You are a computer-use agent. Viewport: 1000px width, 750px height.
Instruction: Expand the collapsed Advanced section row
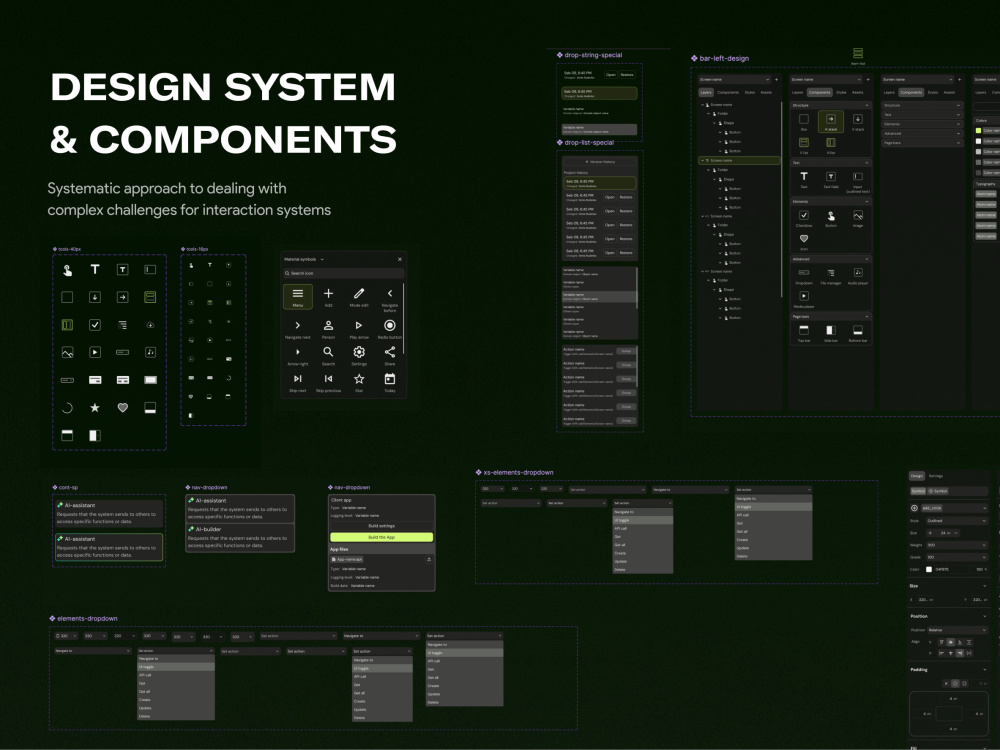(x=922, y=133)
